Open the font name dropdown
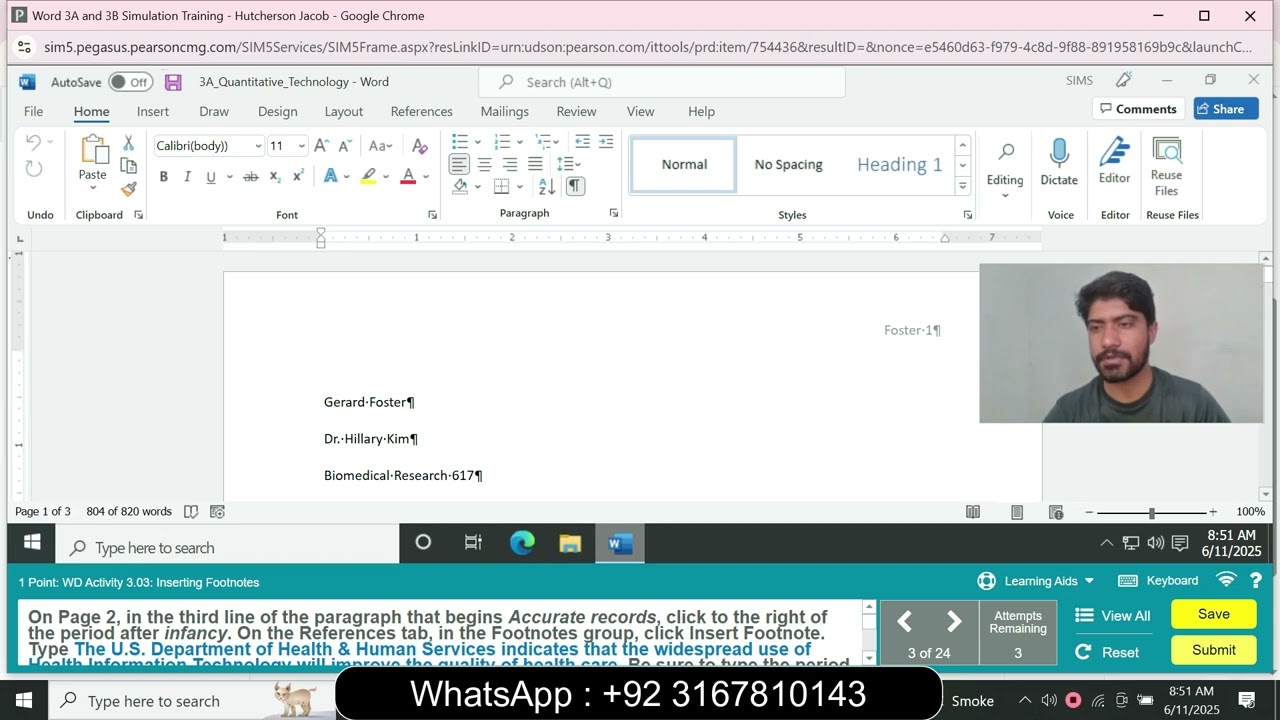This screenshot has height=720, width=1280. 258,146
